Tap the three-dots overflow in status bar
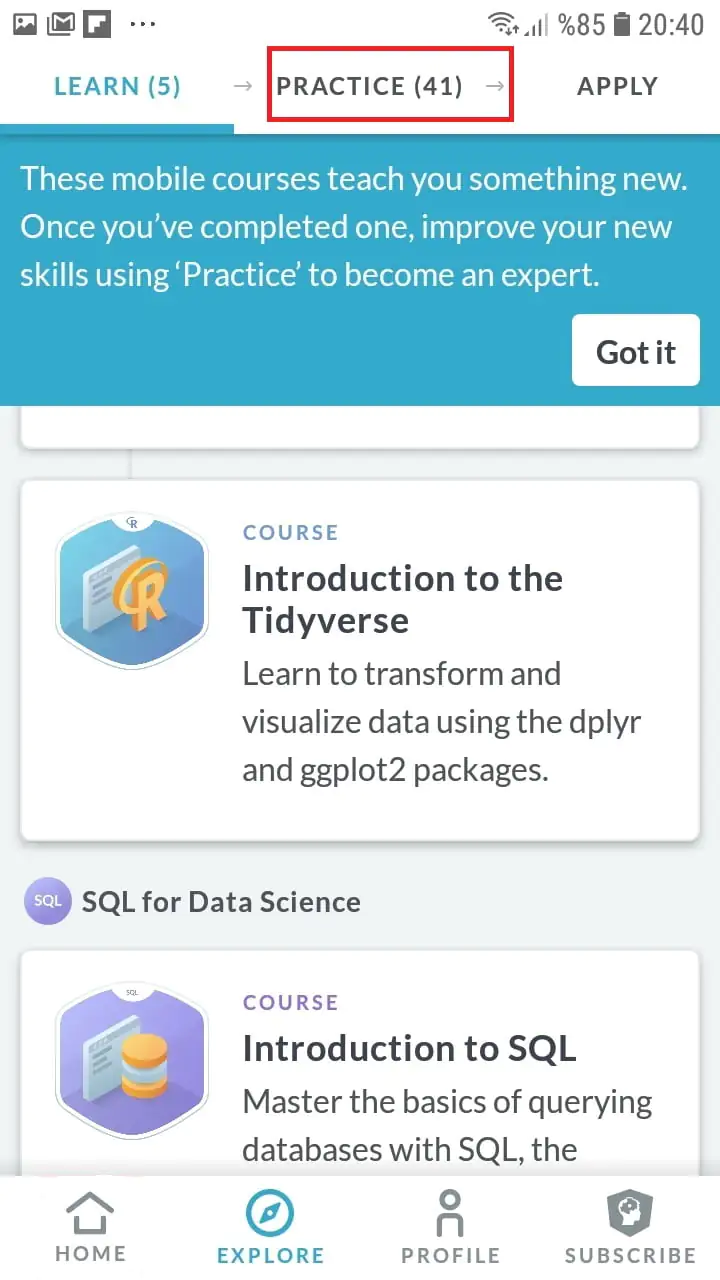This screenshot has height=1280, width=720. [143, 23]
